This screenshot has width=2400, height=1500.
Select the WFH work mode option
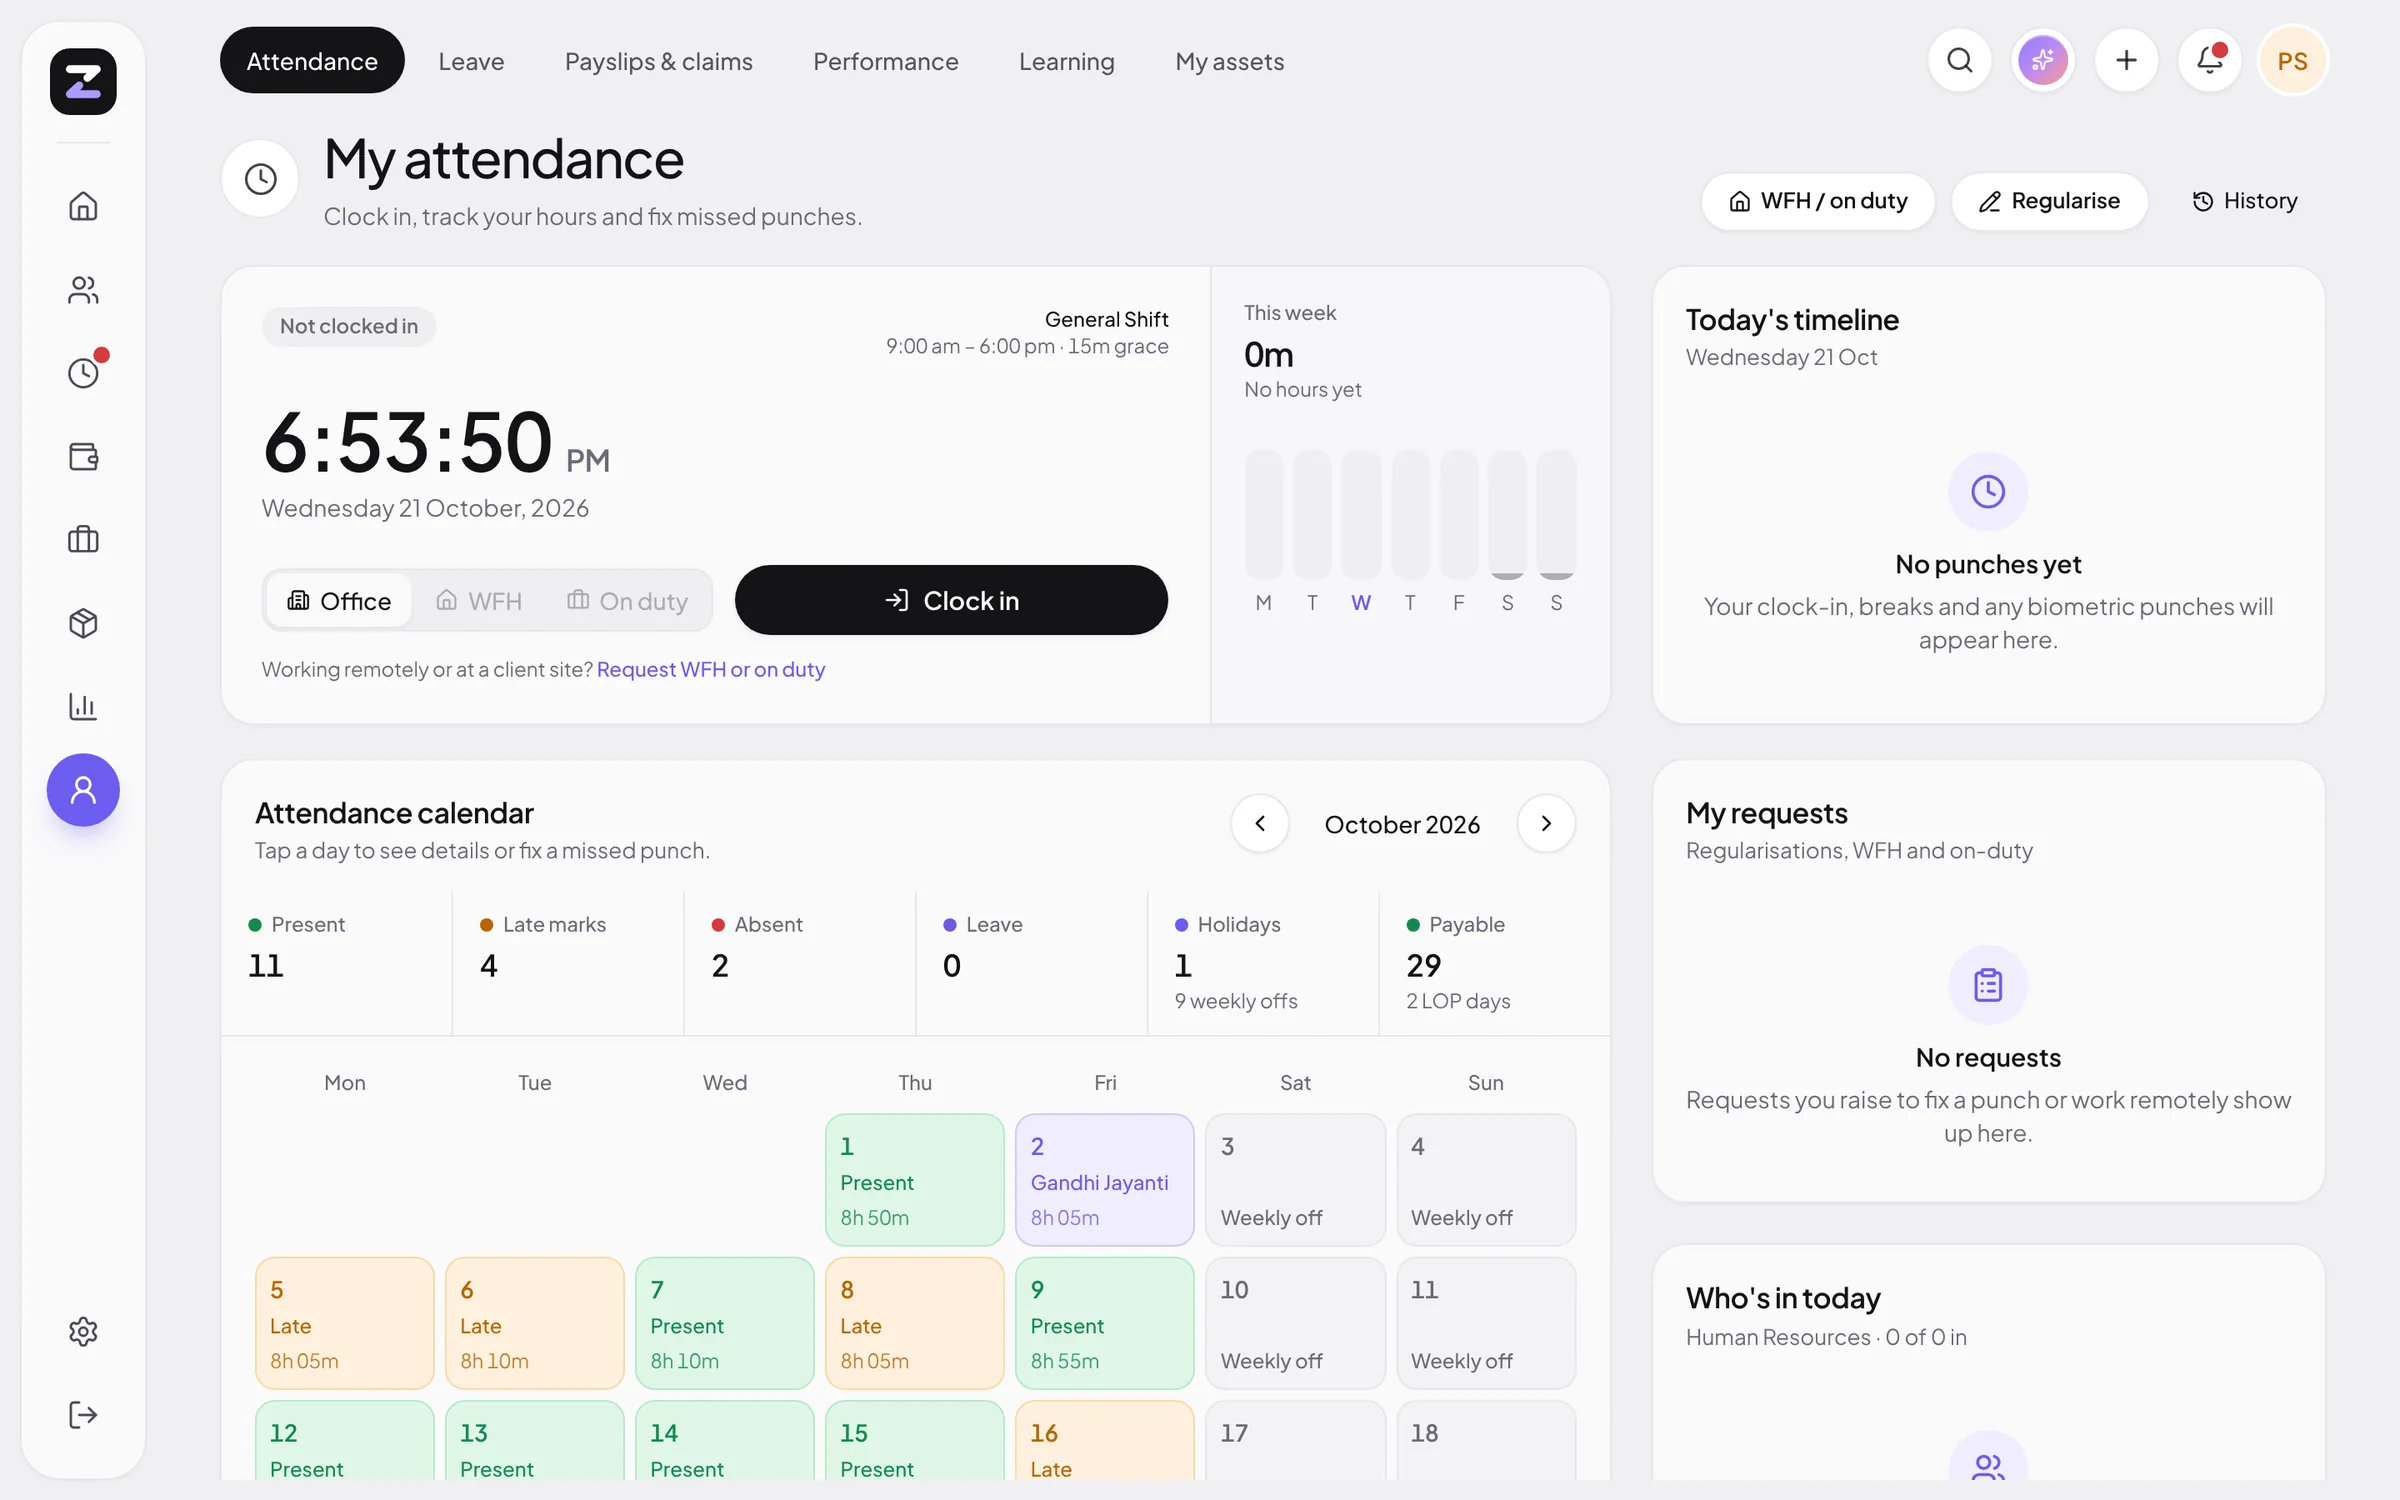(479, 600)
